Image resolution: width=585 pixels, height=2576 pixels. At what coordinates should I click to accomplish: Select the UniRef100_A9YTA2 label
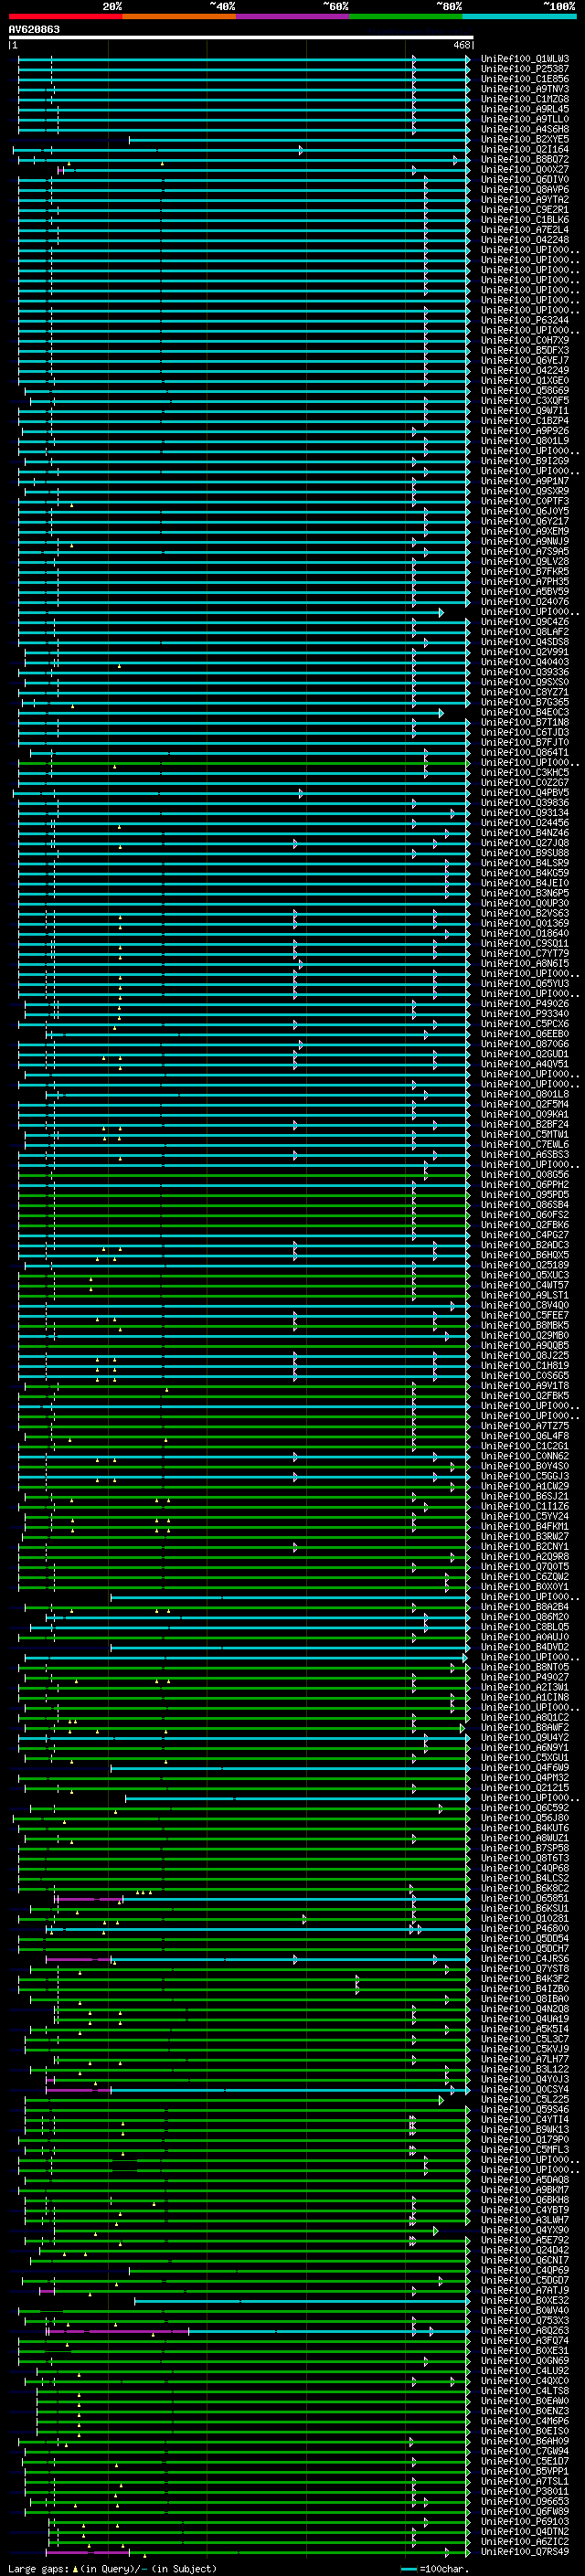[525, 199]
